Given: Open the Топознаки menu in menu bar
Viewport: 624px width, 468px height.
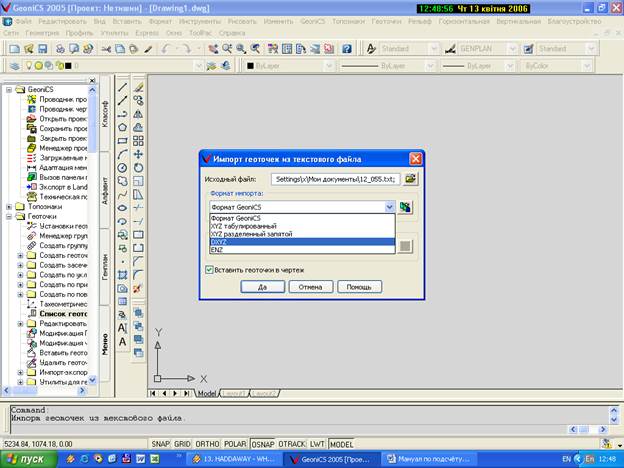Looking at the screenshot, I should 348,21.
